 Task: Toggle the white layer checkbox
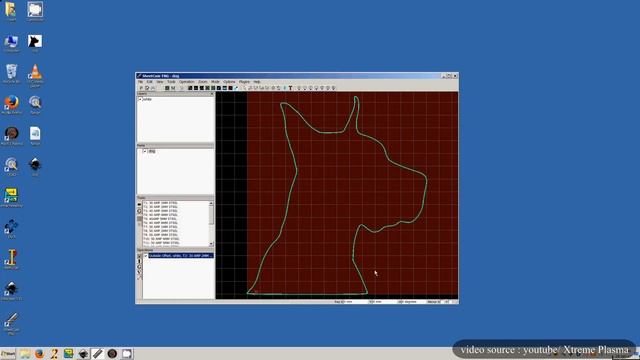140,99
